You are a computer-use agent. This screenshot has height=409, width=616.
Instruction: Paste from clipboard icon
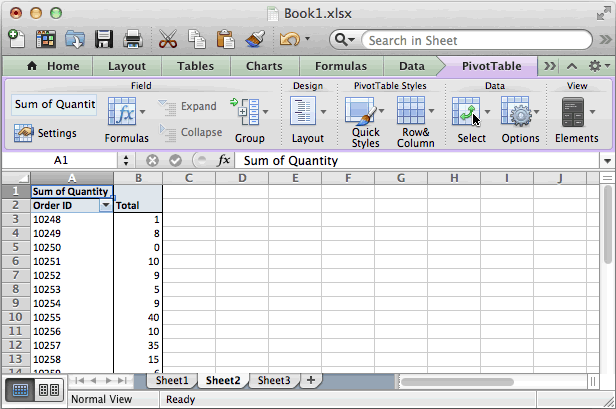click(x=226, y=39)
